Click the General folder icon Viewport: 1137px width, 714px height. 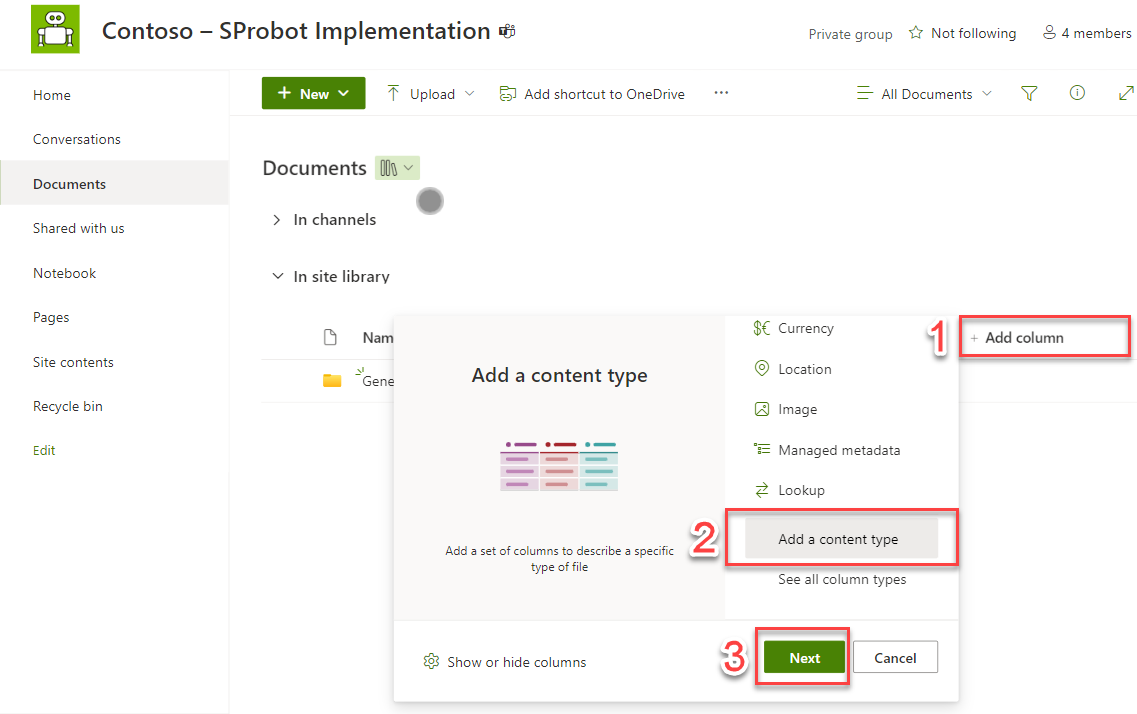coord(332,381)
